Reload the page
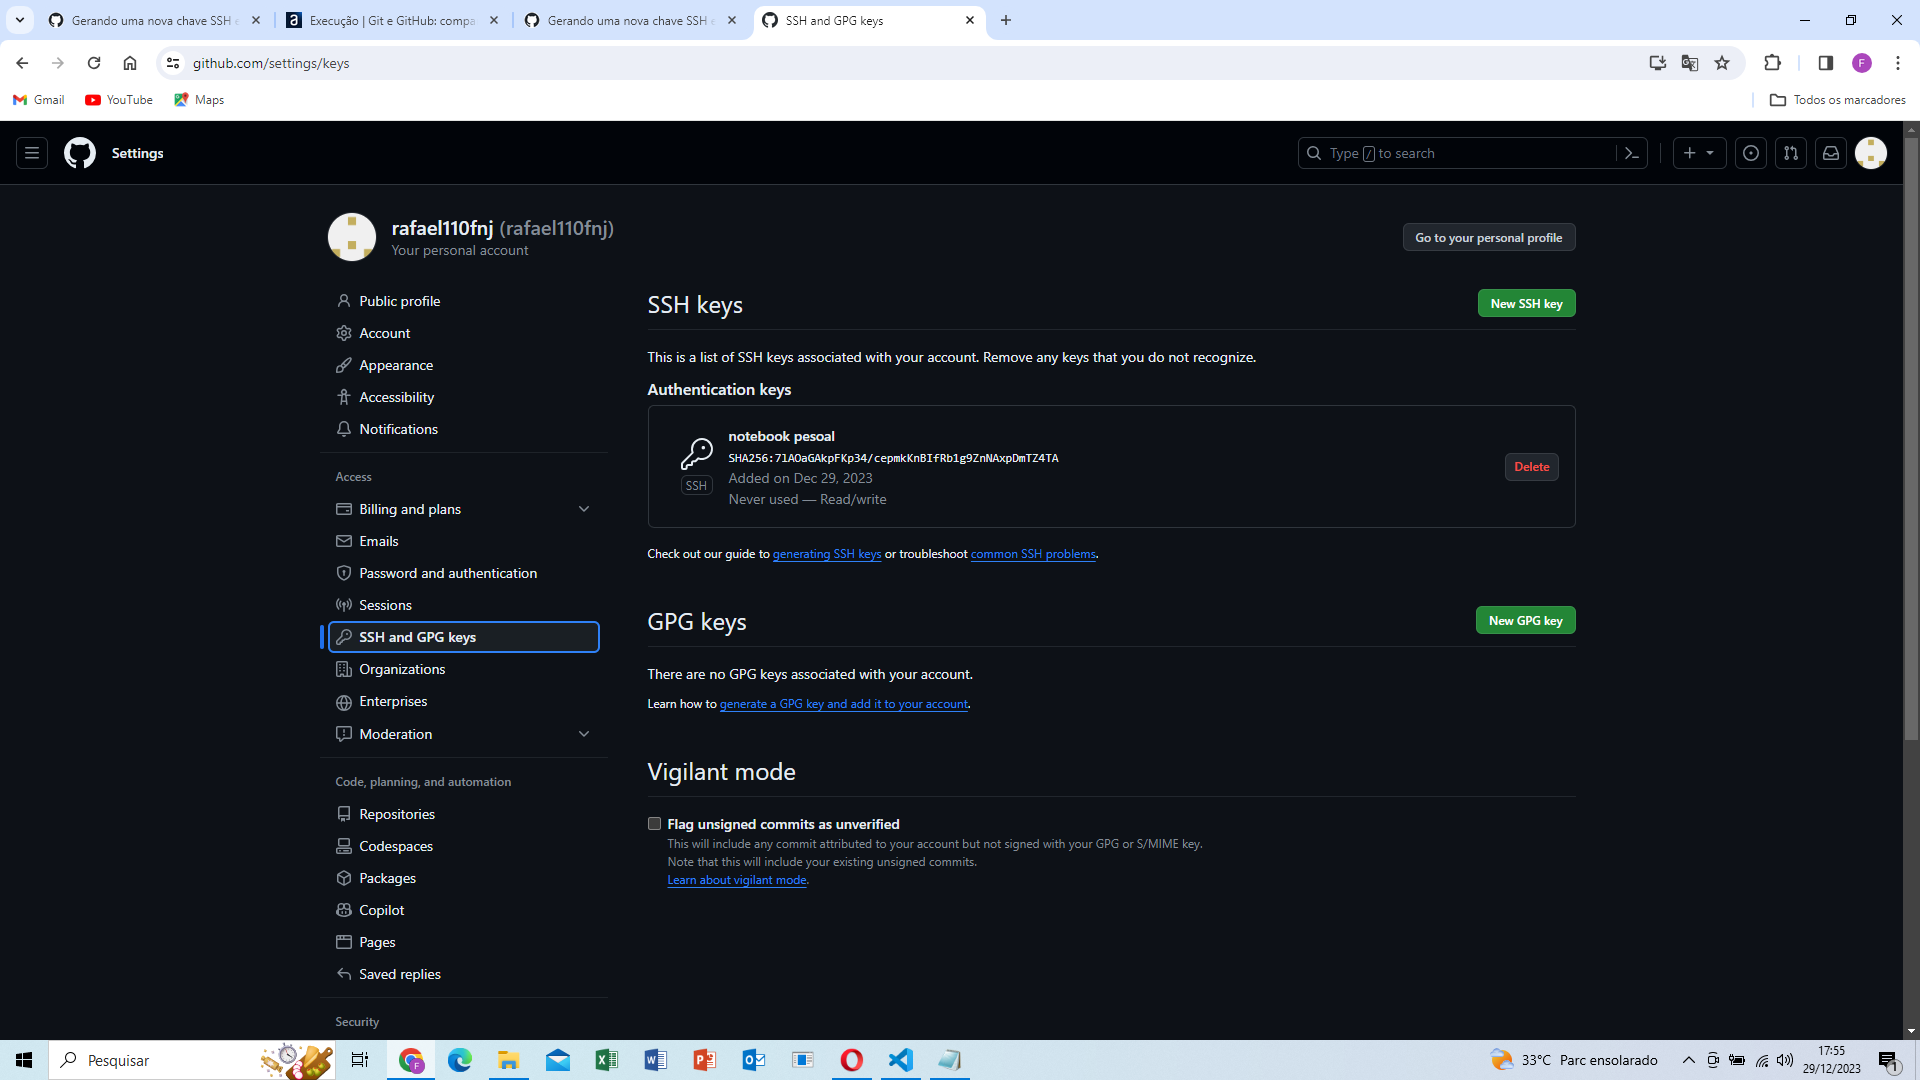Screen dimensions: 1920x1080 [94, 63]
